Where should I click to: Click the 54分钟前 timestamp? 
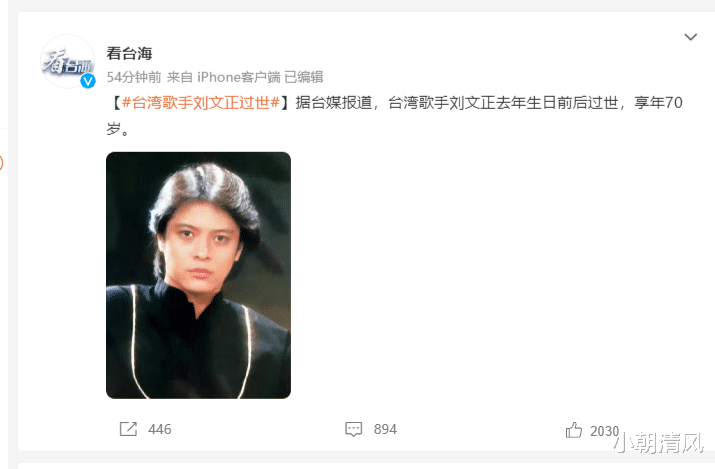coord(134,77)
